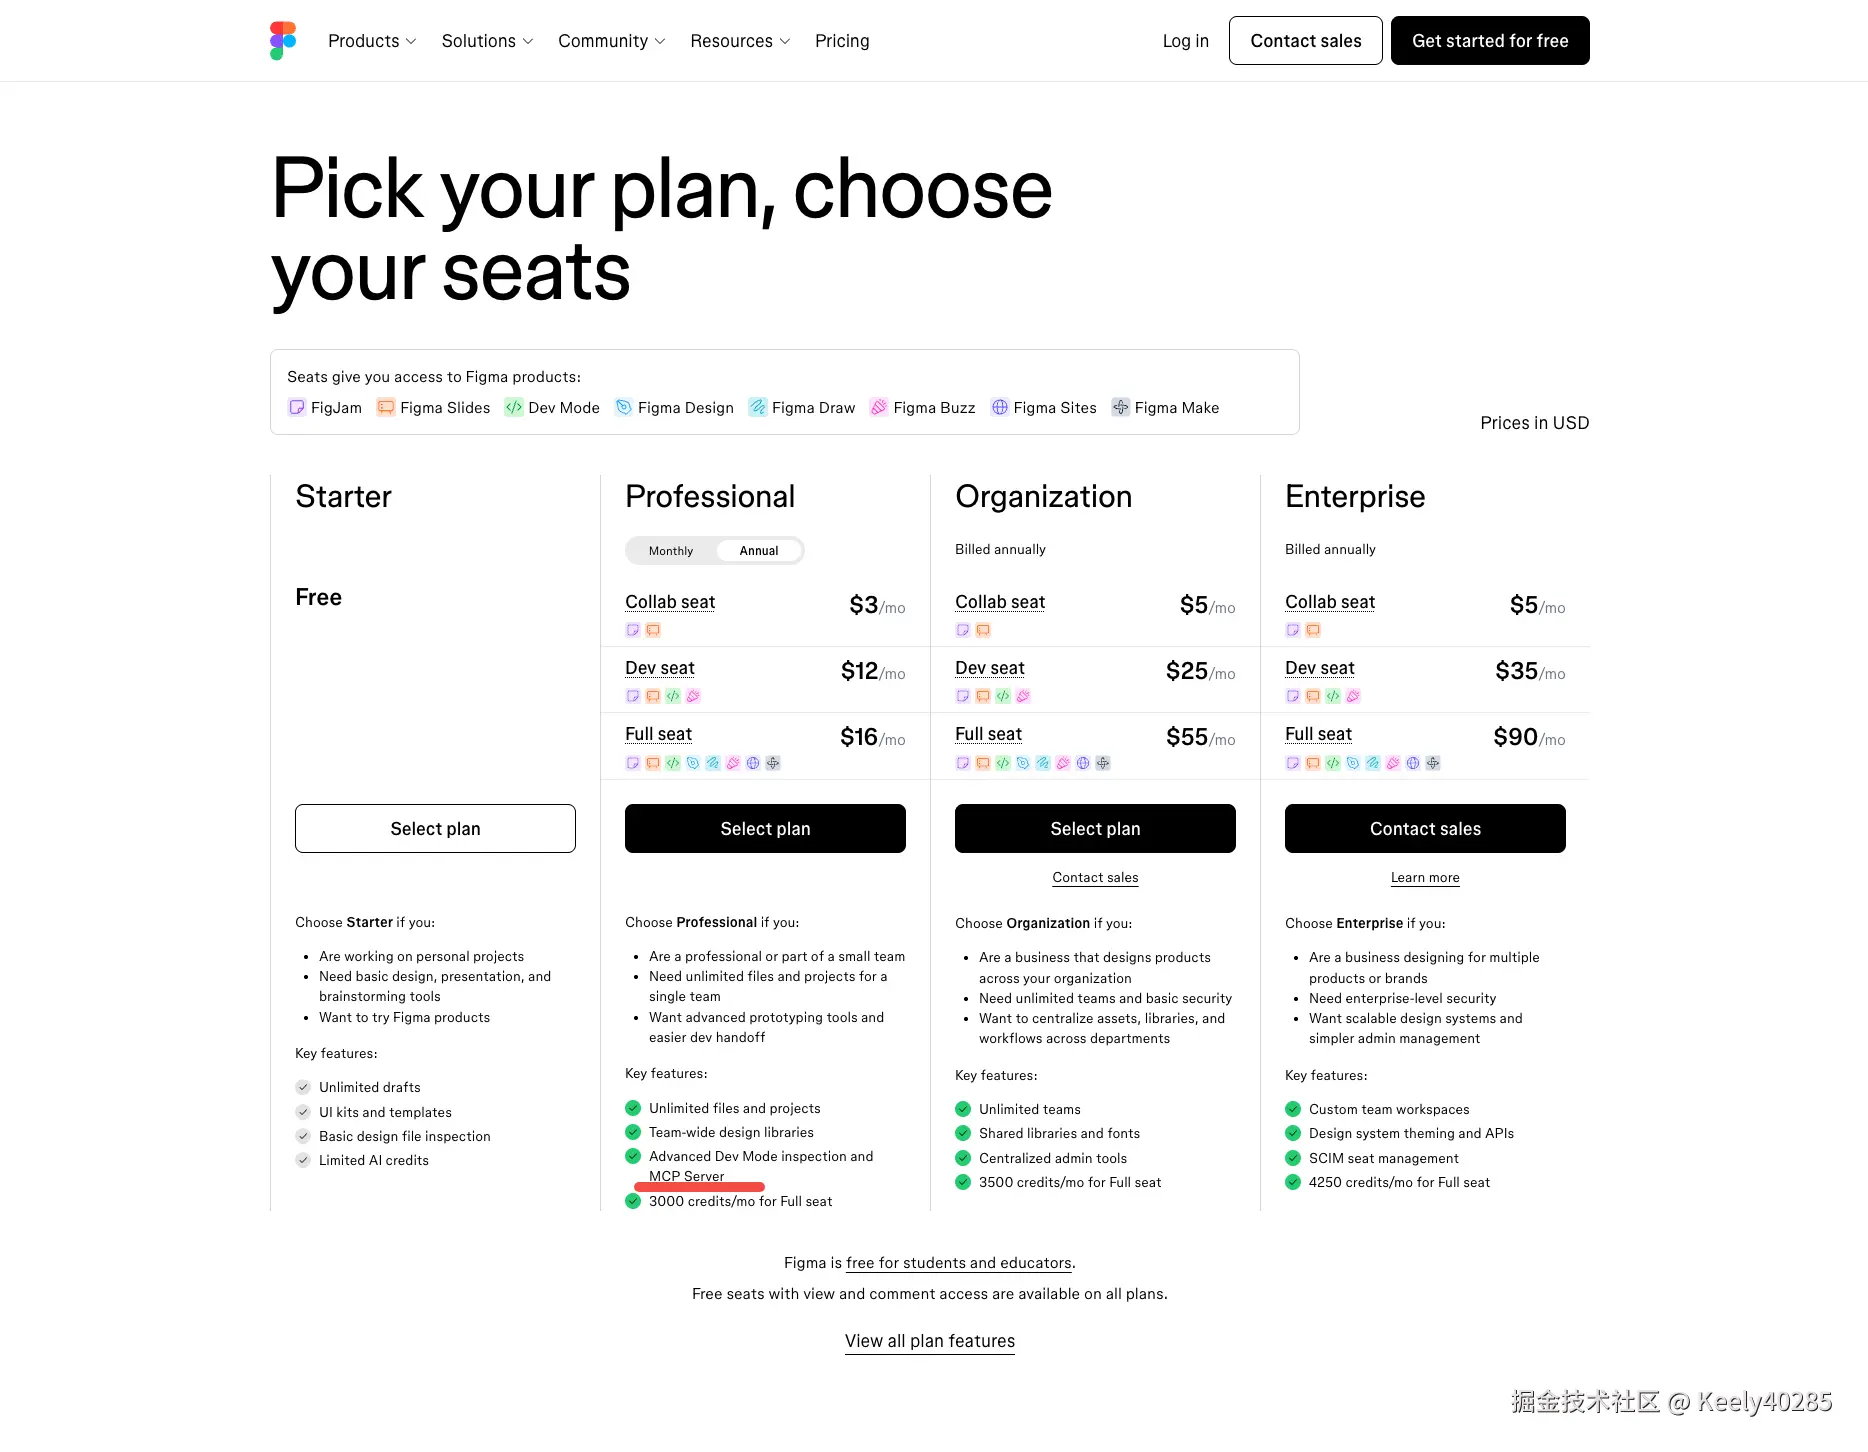
Task: Click the Dev Mode product icon
Action: click(514, 407)
